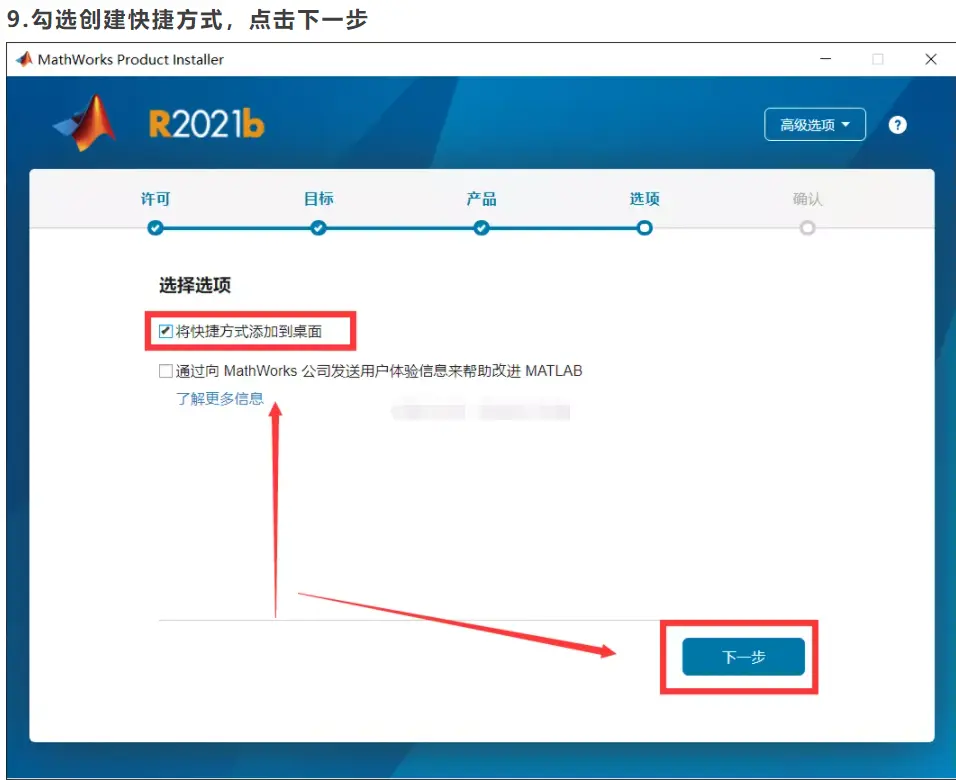Open the 了解更多信息 link

(219, 399)
